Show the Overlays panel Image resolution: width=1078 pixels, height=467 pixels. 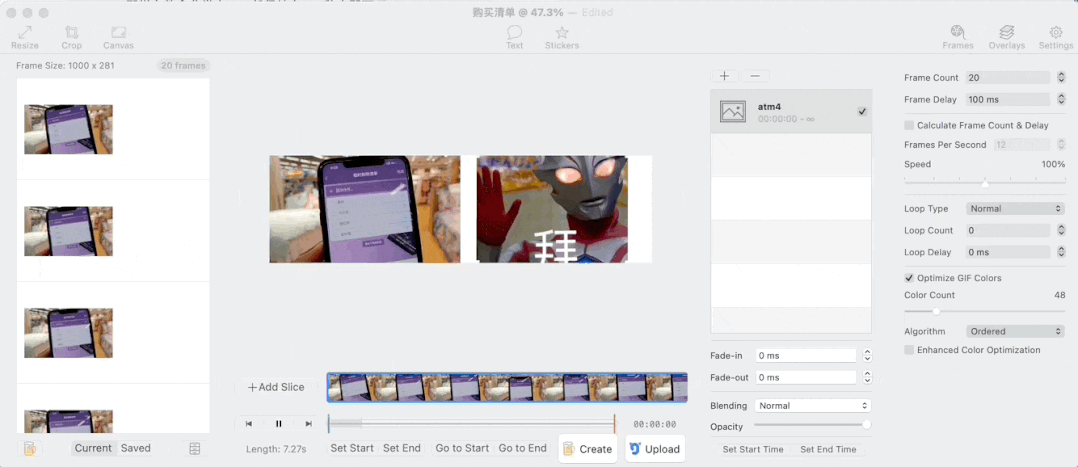click(1006, 38)
